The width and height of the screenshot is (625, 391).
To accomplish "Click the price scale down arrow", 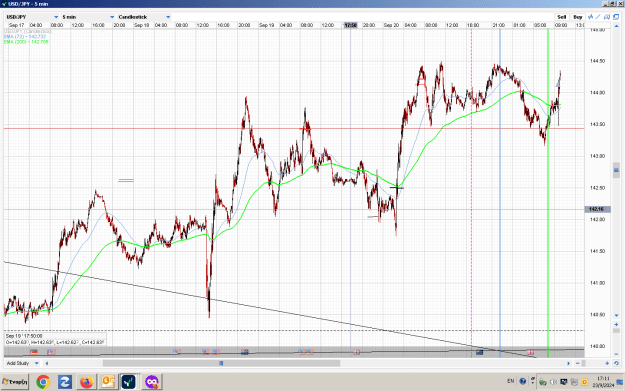I will 616,316.
